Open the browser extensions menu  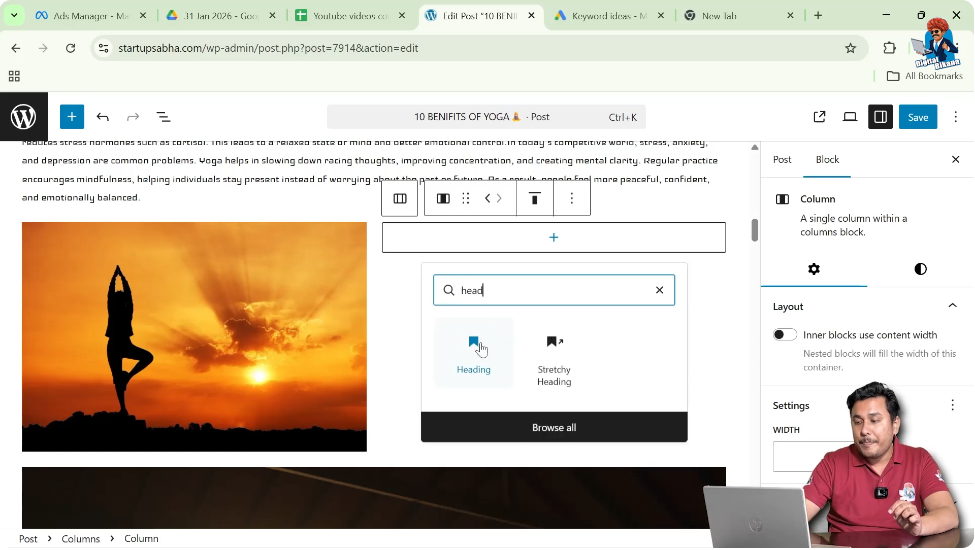(889, 48)
